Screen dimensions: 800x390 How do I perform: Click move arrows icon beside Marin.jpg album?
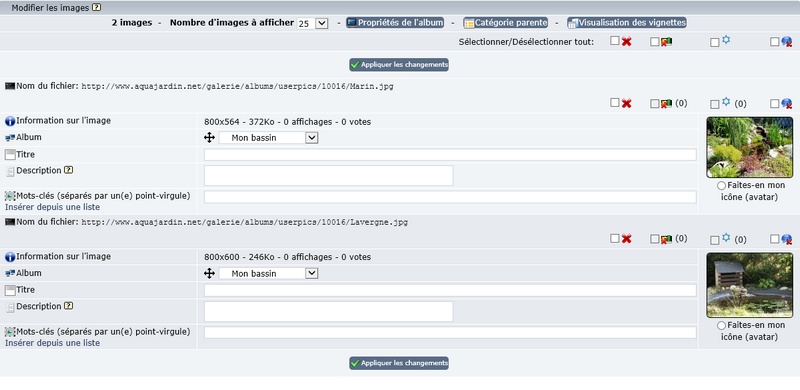209,137
